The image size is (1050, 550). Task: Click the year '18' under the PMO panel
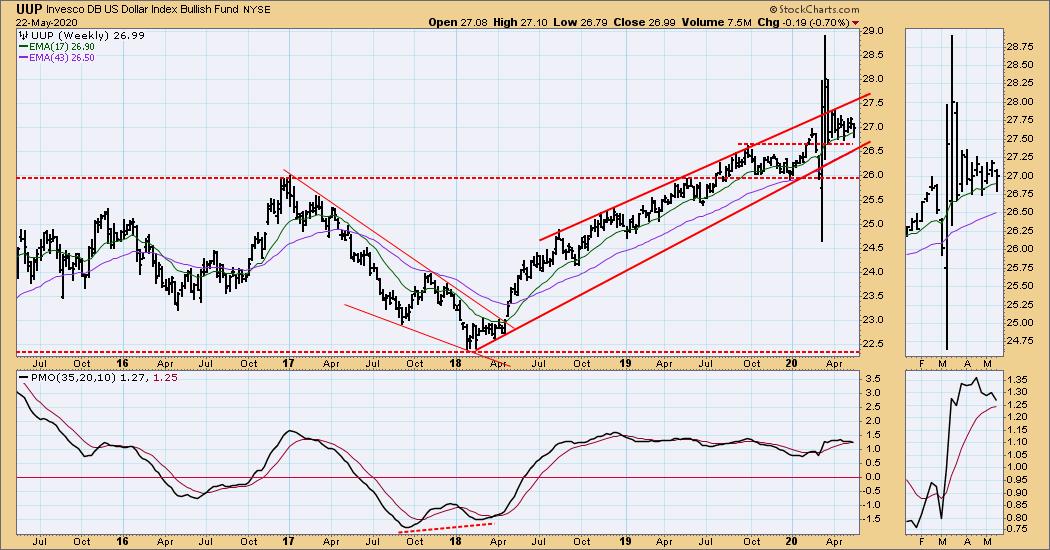click(x=455, y=541)
